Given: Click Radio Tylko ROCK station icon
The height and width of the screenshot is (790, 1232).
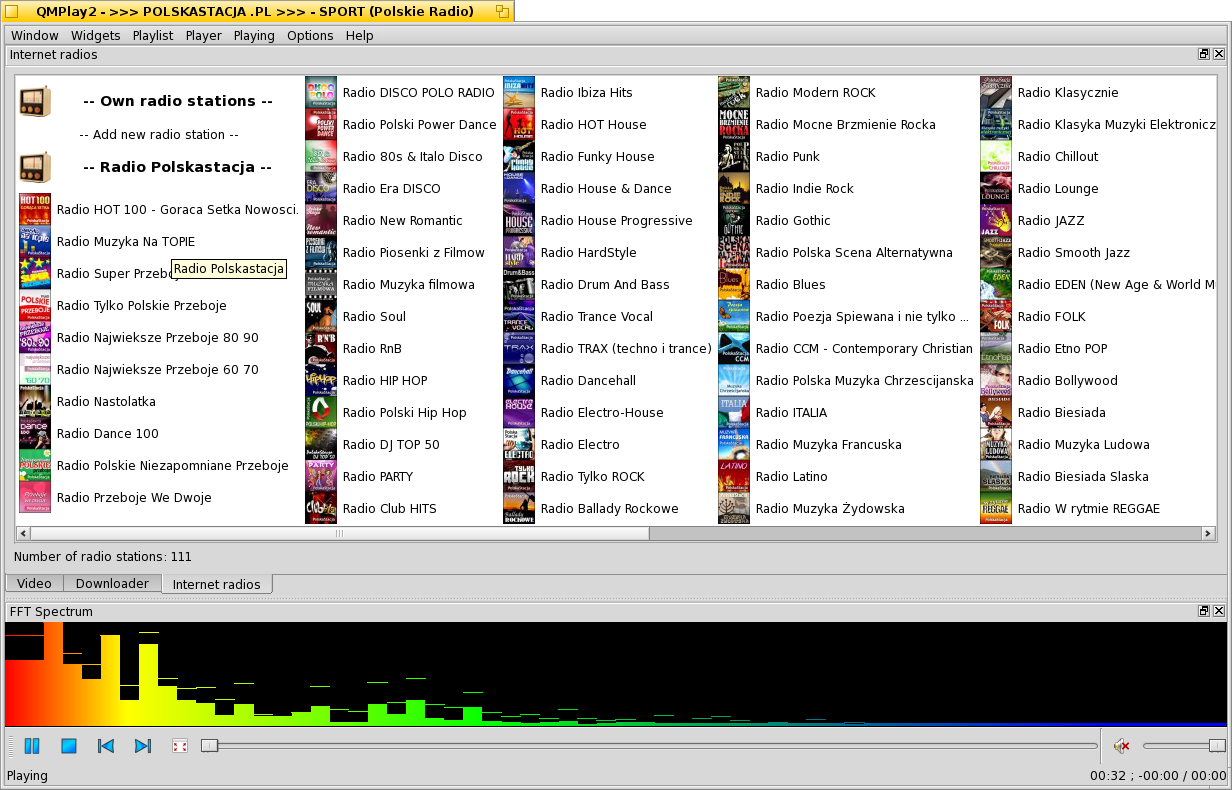Looking at the screenshot, I should pos(519,476).
